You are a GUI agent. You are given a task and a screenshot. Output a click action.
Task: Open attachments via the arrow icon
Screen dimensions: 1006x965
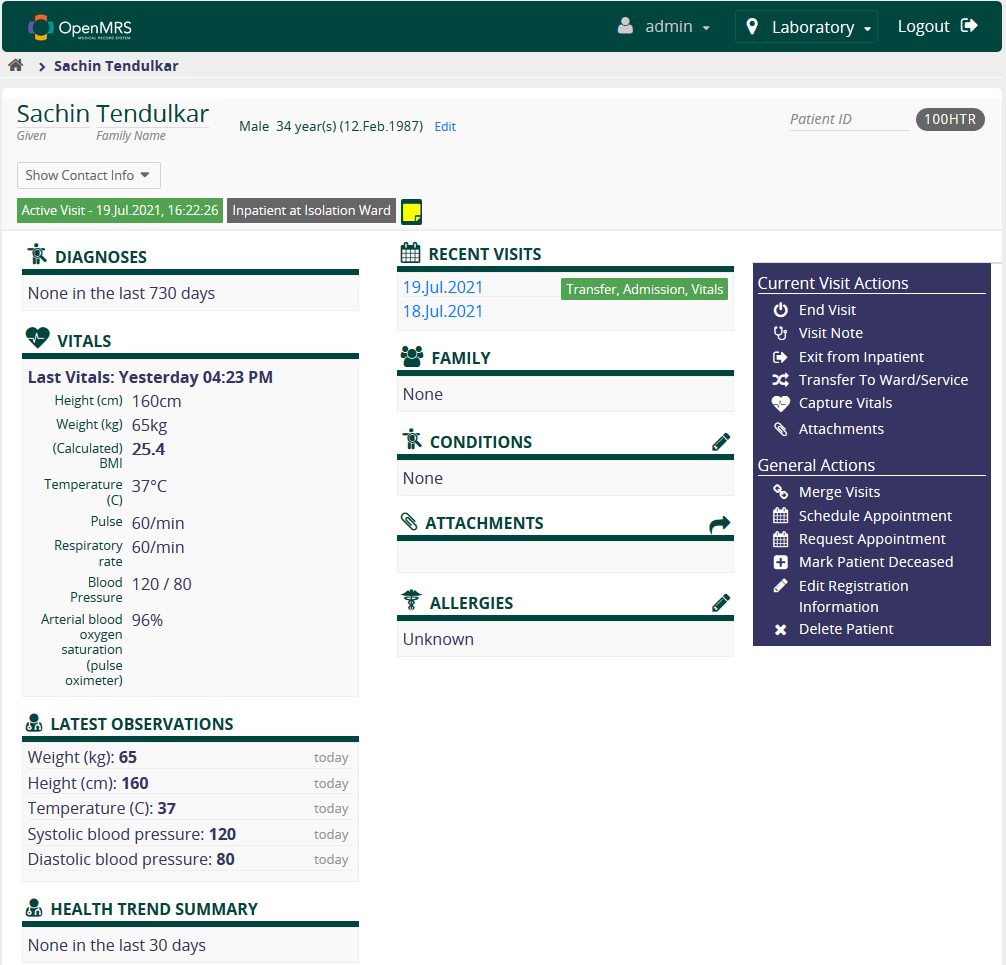click(x=720, y=524)
